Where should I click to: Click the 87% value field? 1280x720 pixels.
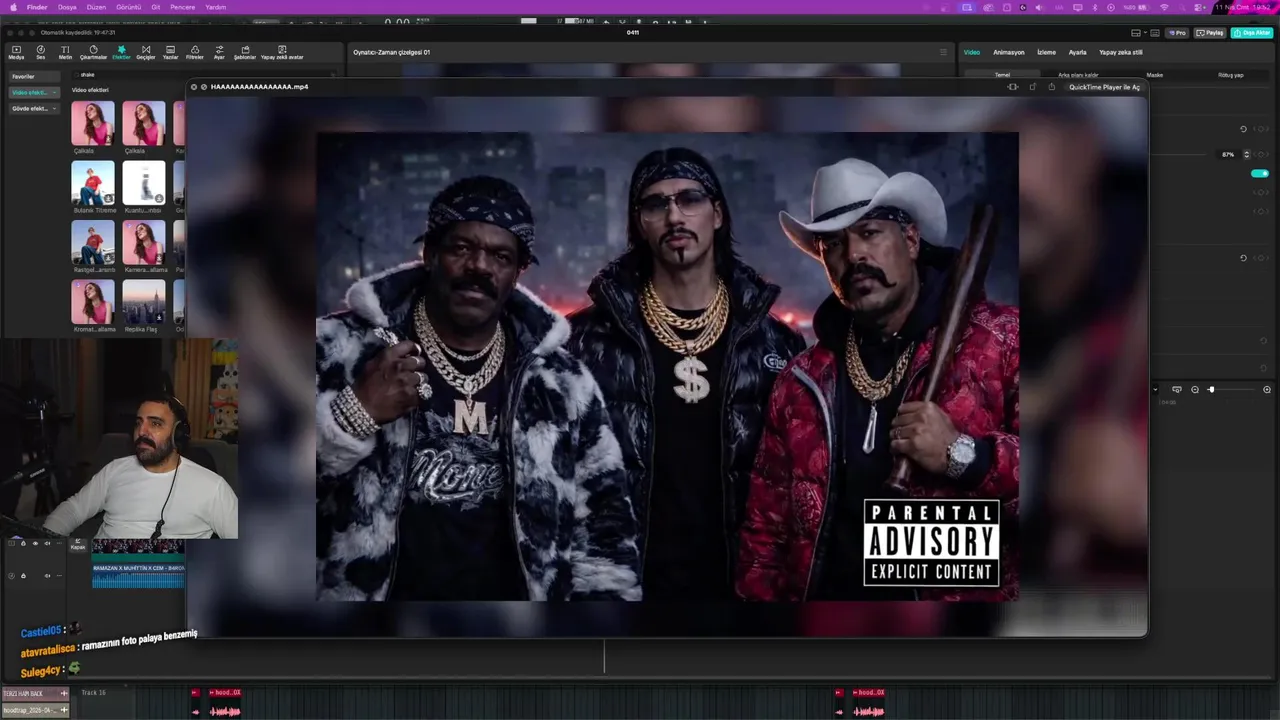coord(1228,155)
